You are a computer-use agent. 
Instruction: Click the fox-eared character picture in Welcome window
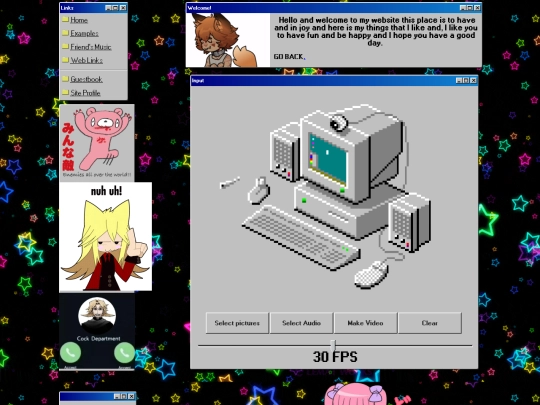[228, 40]
